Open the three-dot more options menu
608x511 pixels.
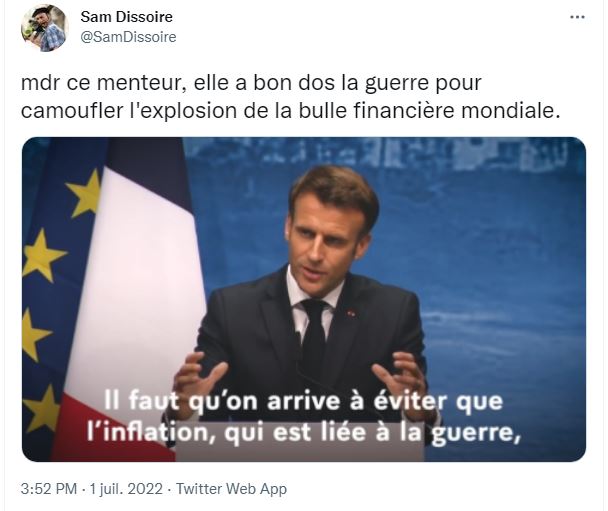click(577, 17)
